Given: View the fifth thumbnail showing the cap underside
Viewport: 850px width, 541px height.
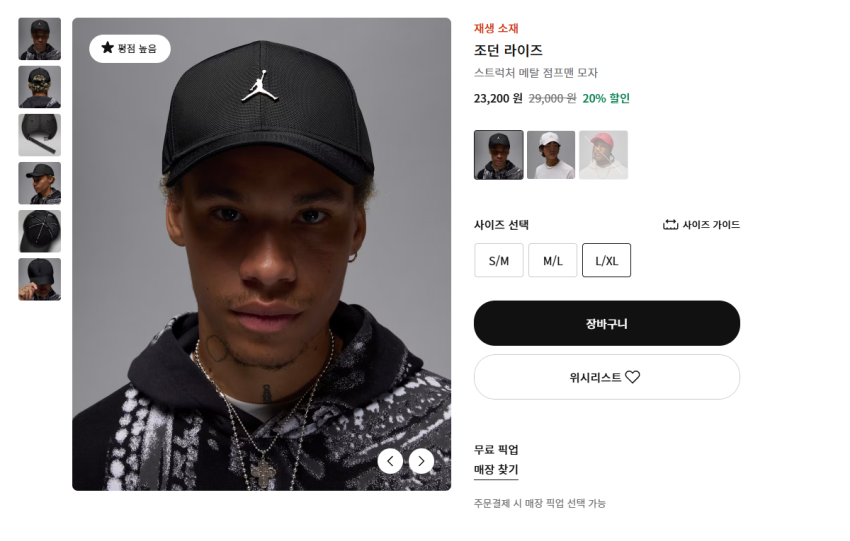Looking at the screenshot, I should (x=40, y=231).
